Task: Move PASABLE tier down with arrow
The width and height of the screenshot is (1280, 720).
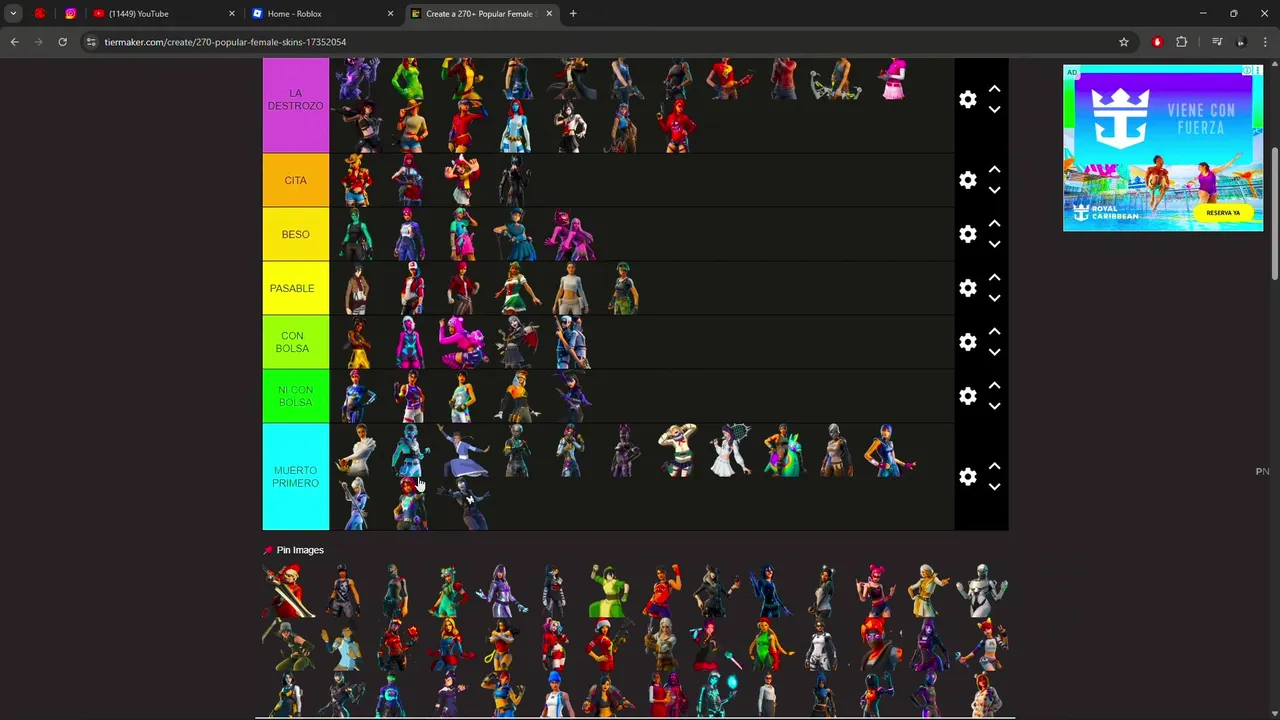Action: 994,298
